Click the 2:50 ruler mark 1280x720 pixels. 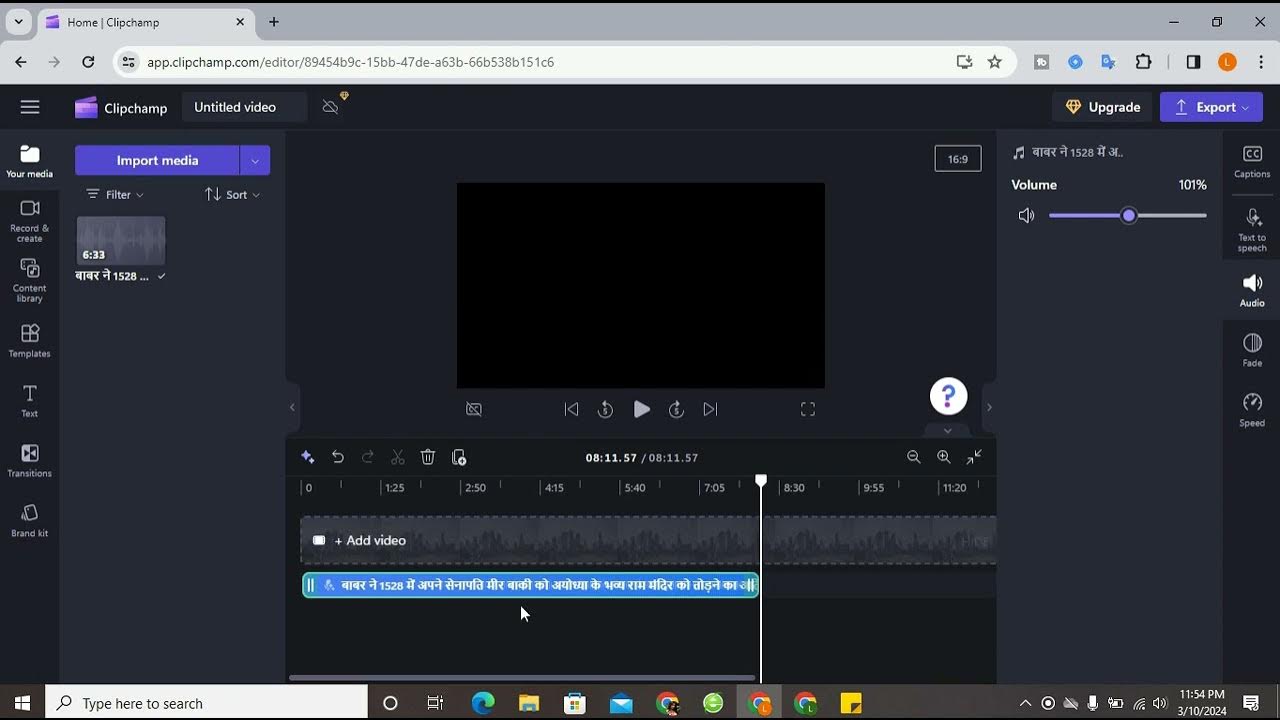point(473,487)
